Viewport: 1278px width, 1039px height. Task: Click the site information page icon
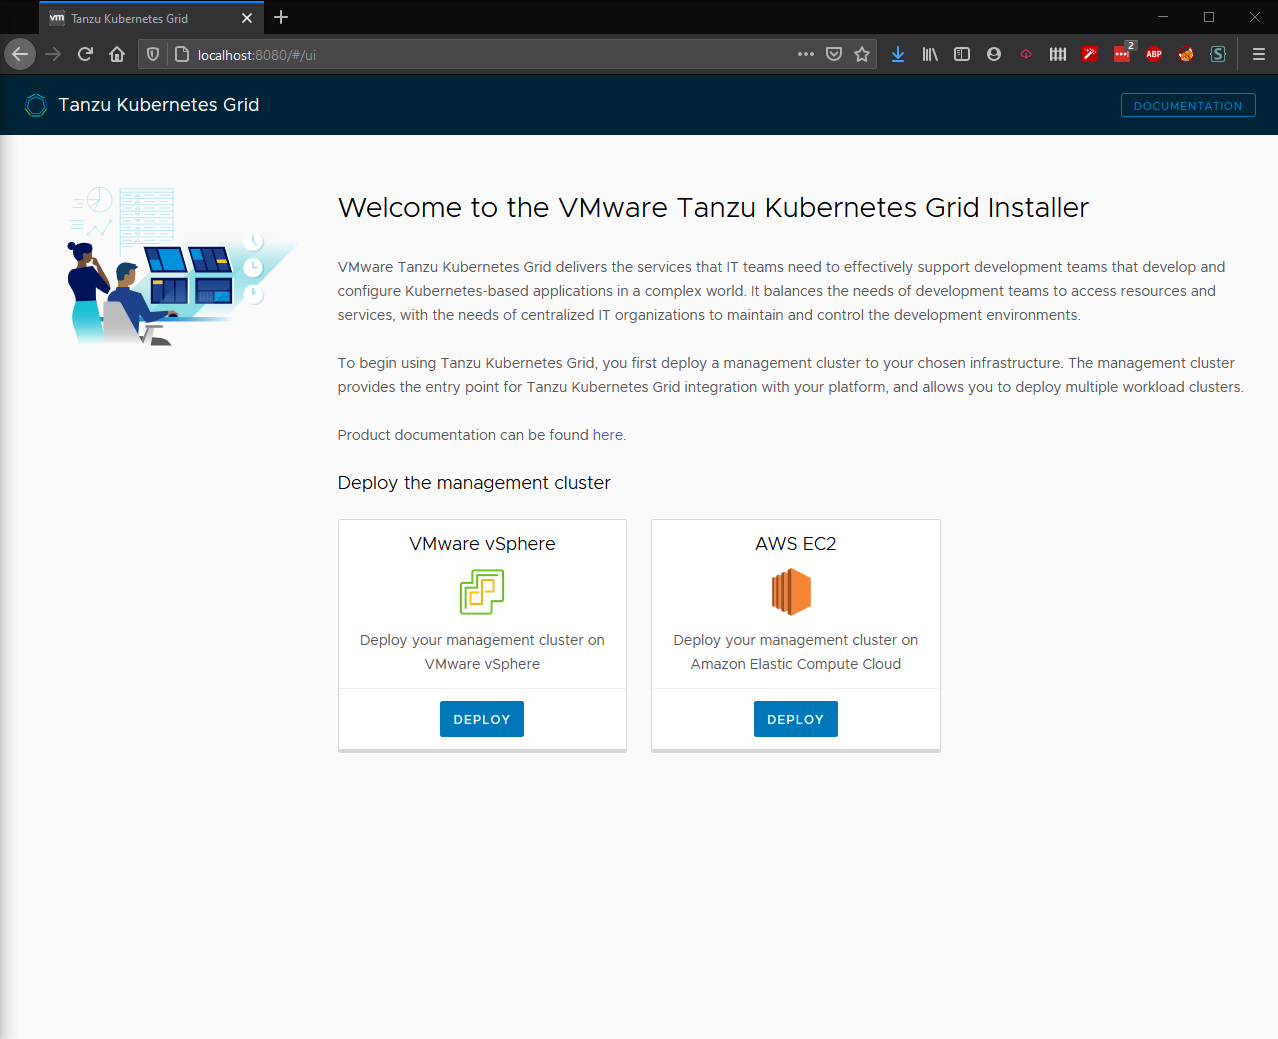point(182,54)
